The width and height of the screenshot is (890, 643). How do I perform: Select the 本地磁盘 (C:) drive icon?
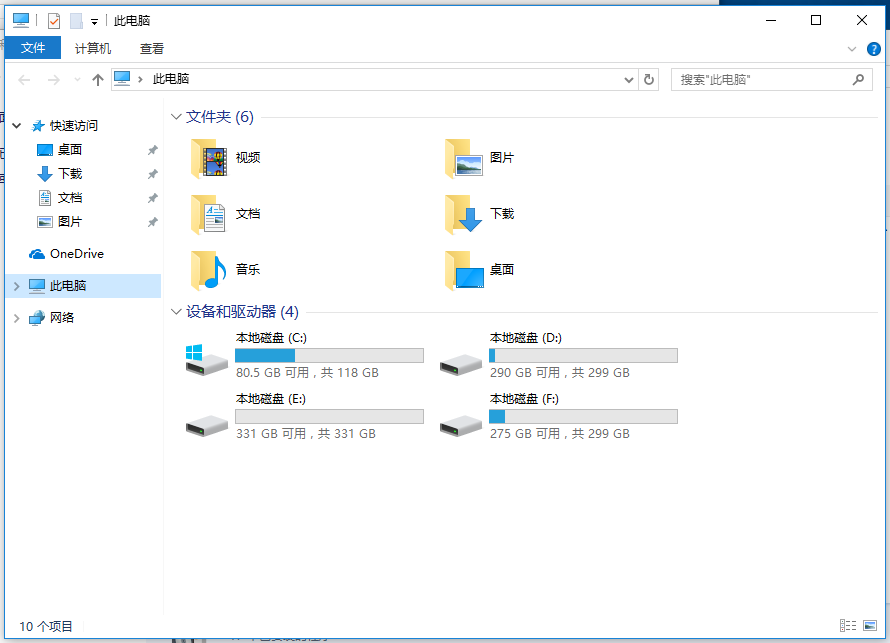(207, 359)
